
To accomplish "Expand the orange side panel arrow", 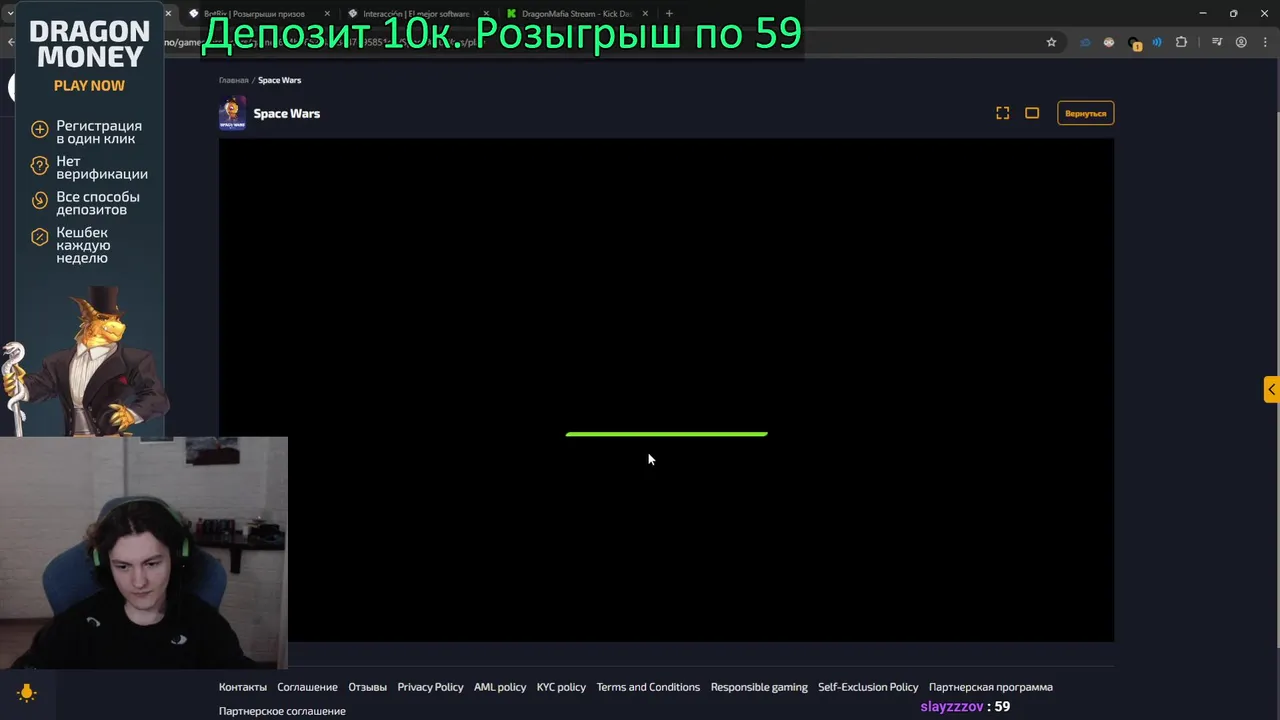I will (x=1271, y=389).
